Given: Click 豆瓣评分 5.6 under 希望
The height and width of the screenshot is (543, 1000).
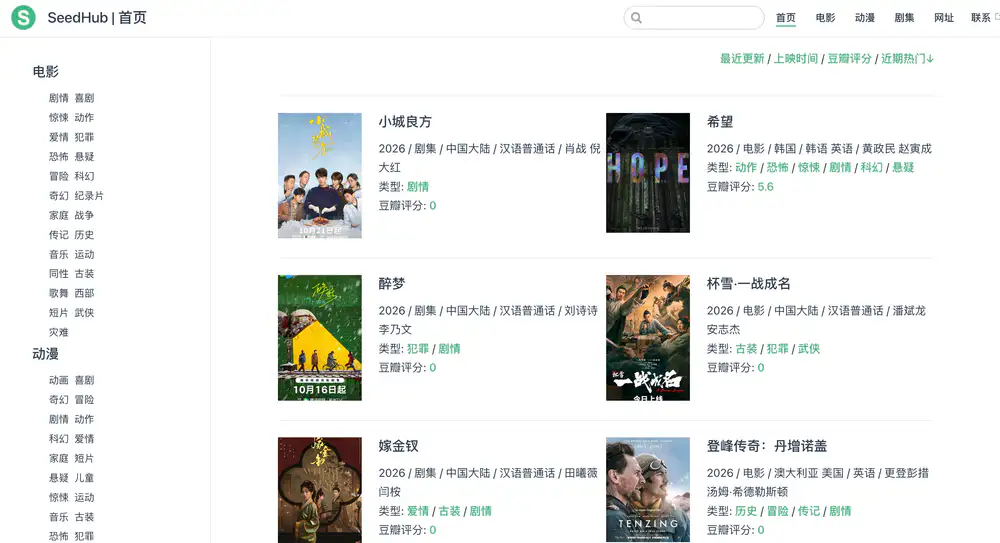Looking at the screenshot, I should [x=765, y=186].
